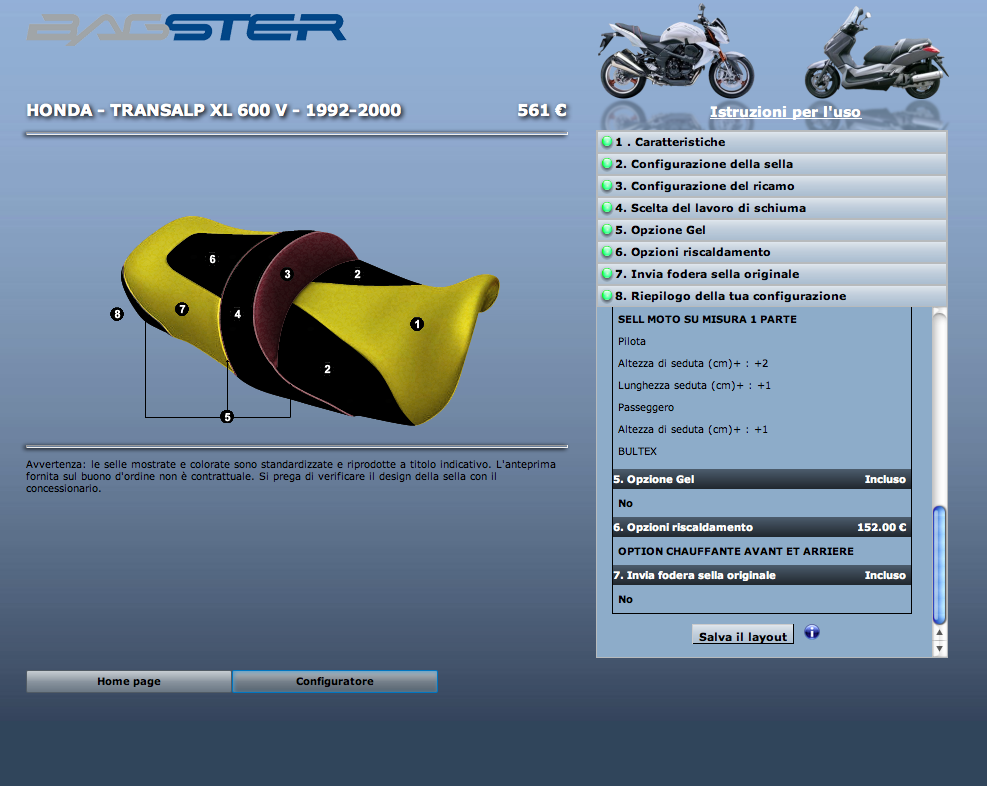Viewport: 987px width, 786px height.
Task: Expand section 4. Scelta del lavoro di schiuma
Action: tap(771, 208)
